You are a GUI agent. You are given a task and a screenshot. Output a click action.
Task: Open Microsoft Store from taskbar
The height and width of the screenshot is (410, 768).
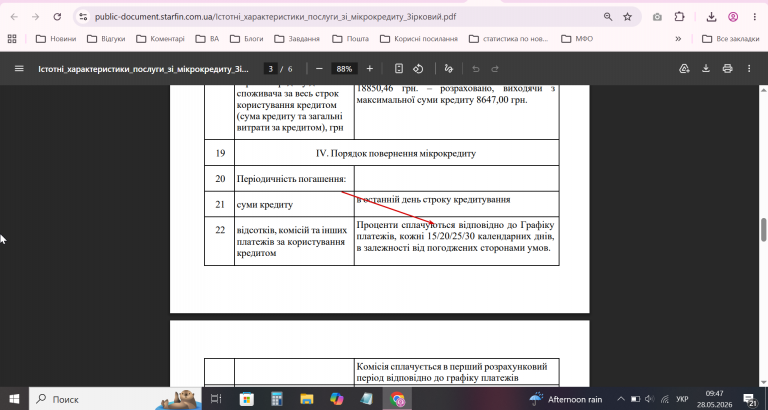click(246, 399)
